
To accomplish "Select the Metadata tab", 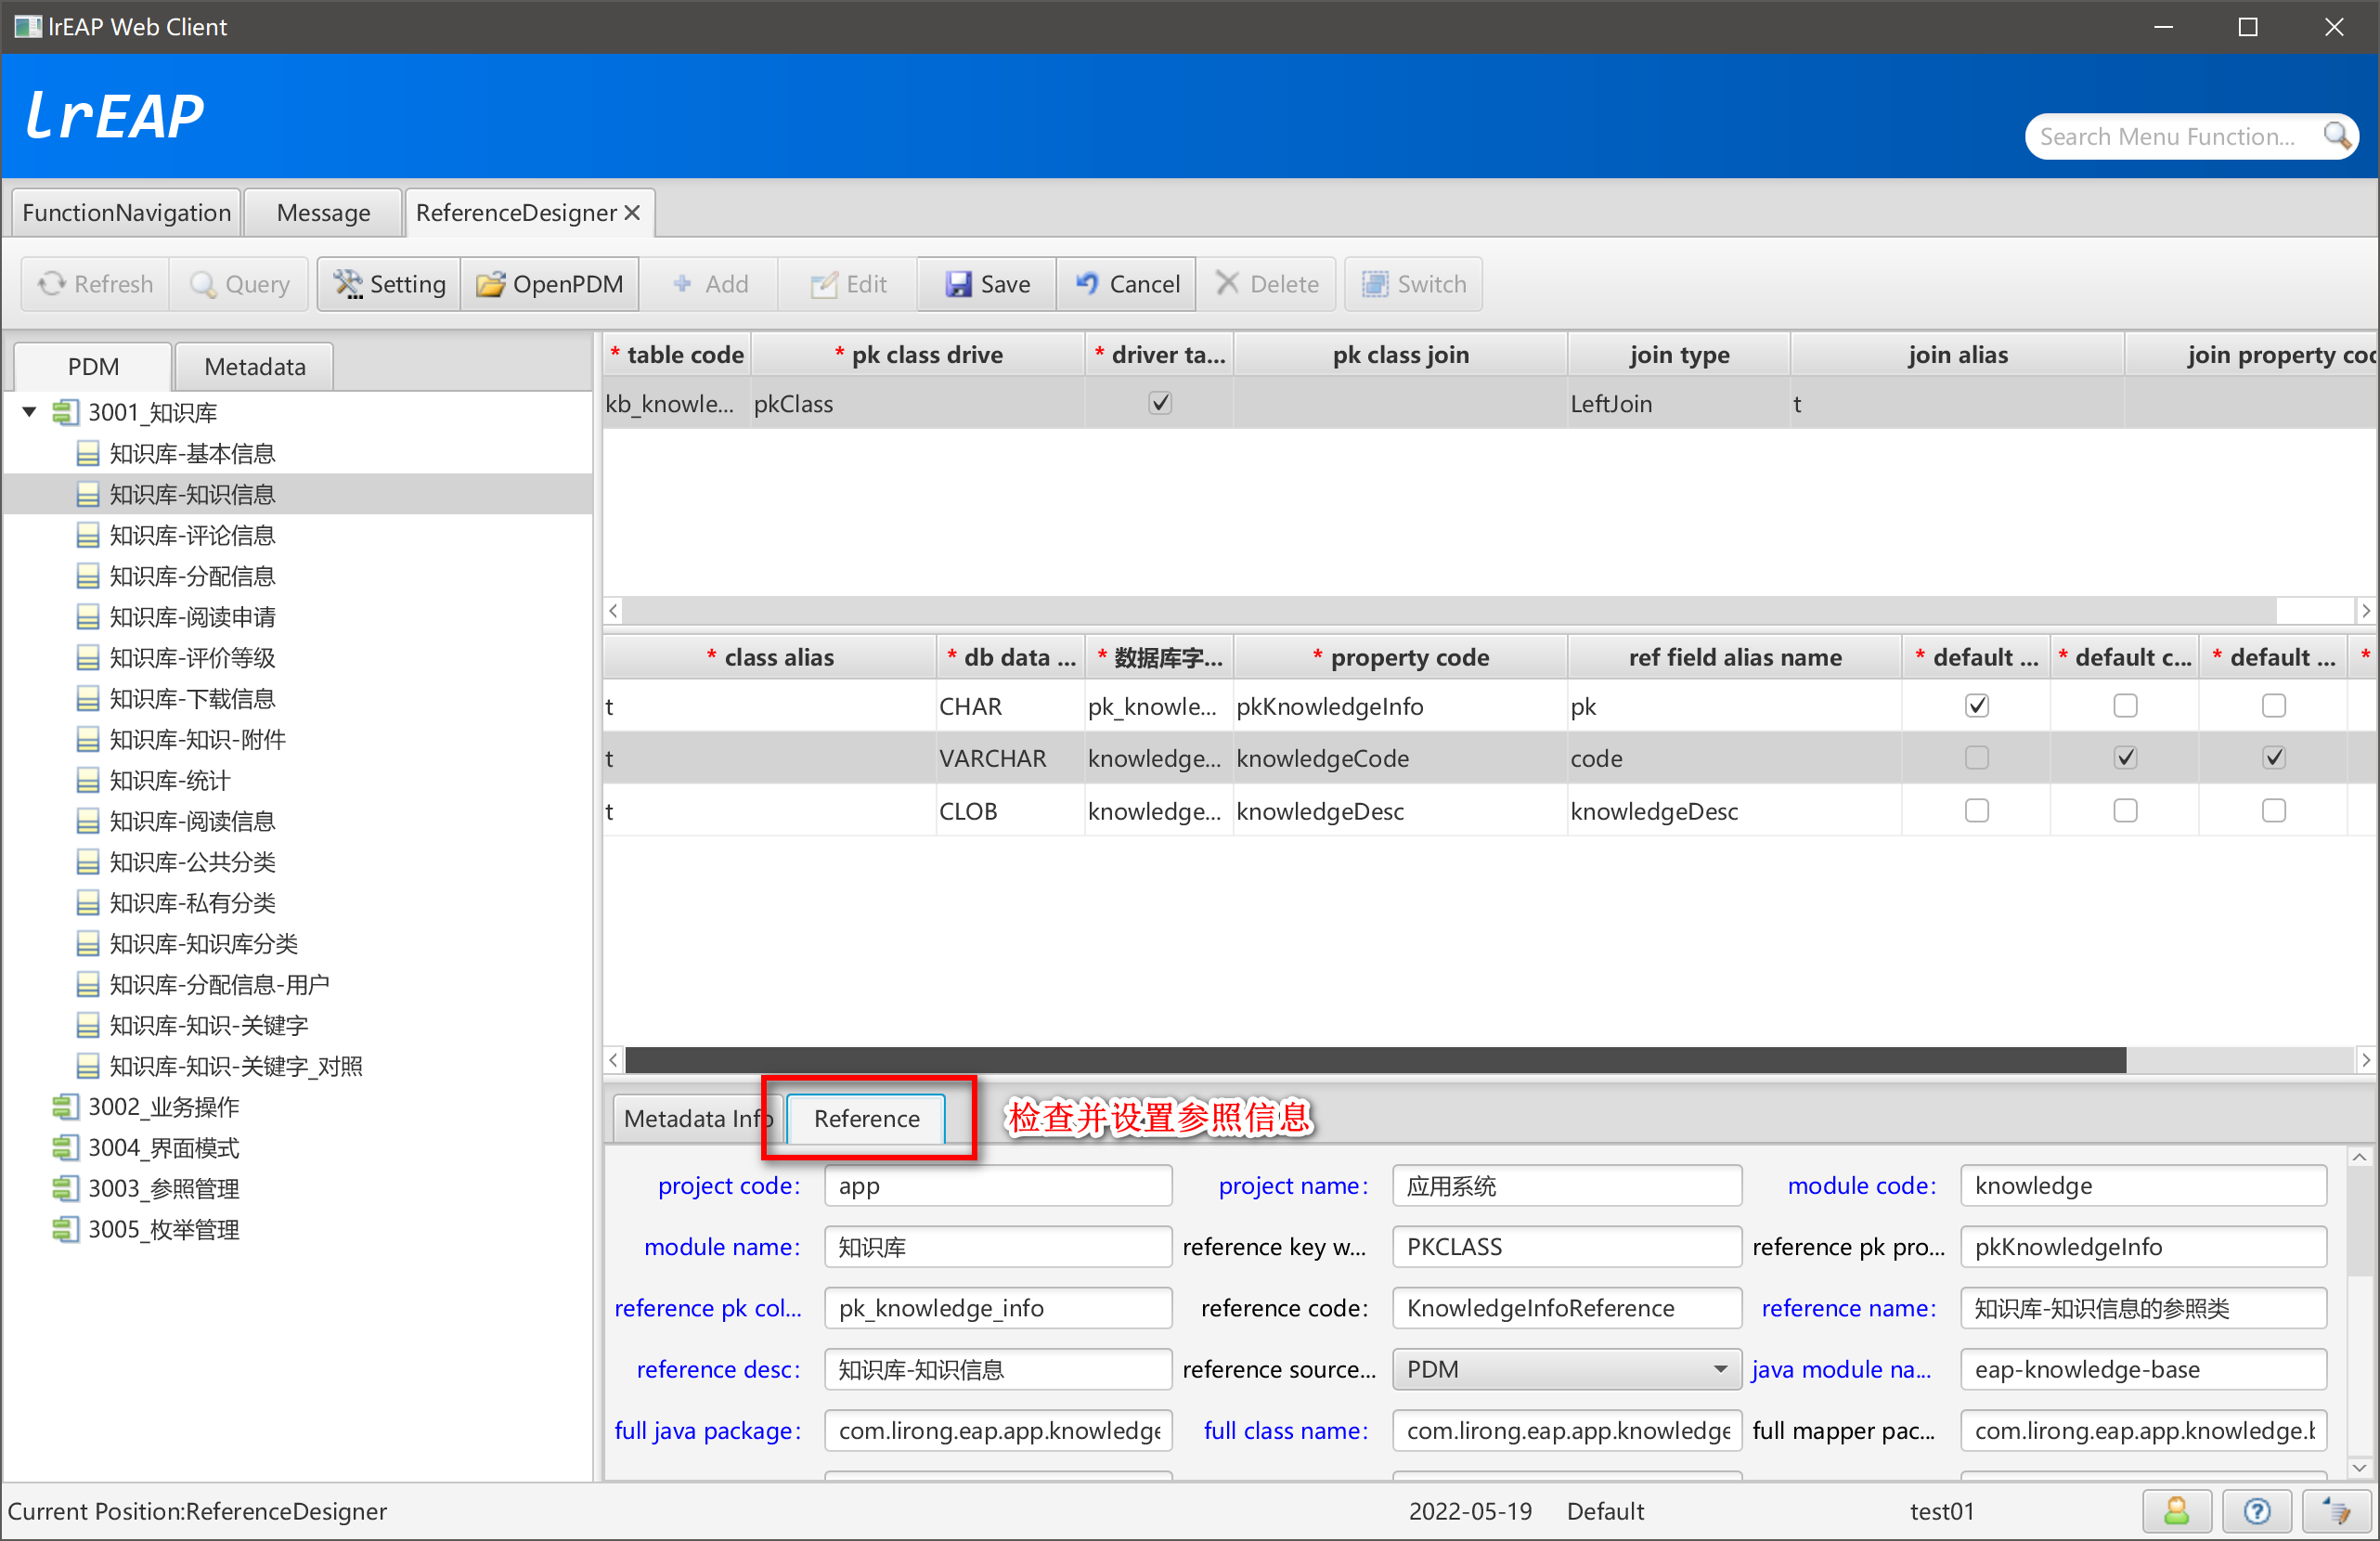I will pyautogui.click(x=255, y=367).
